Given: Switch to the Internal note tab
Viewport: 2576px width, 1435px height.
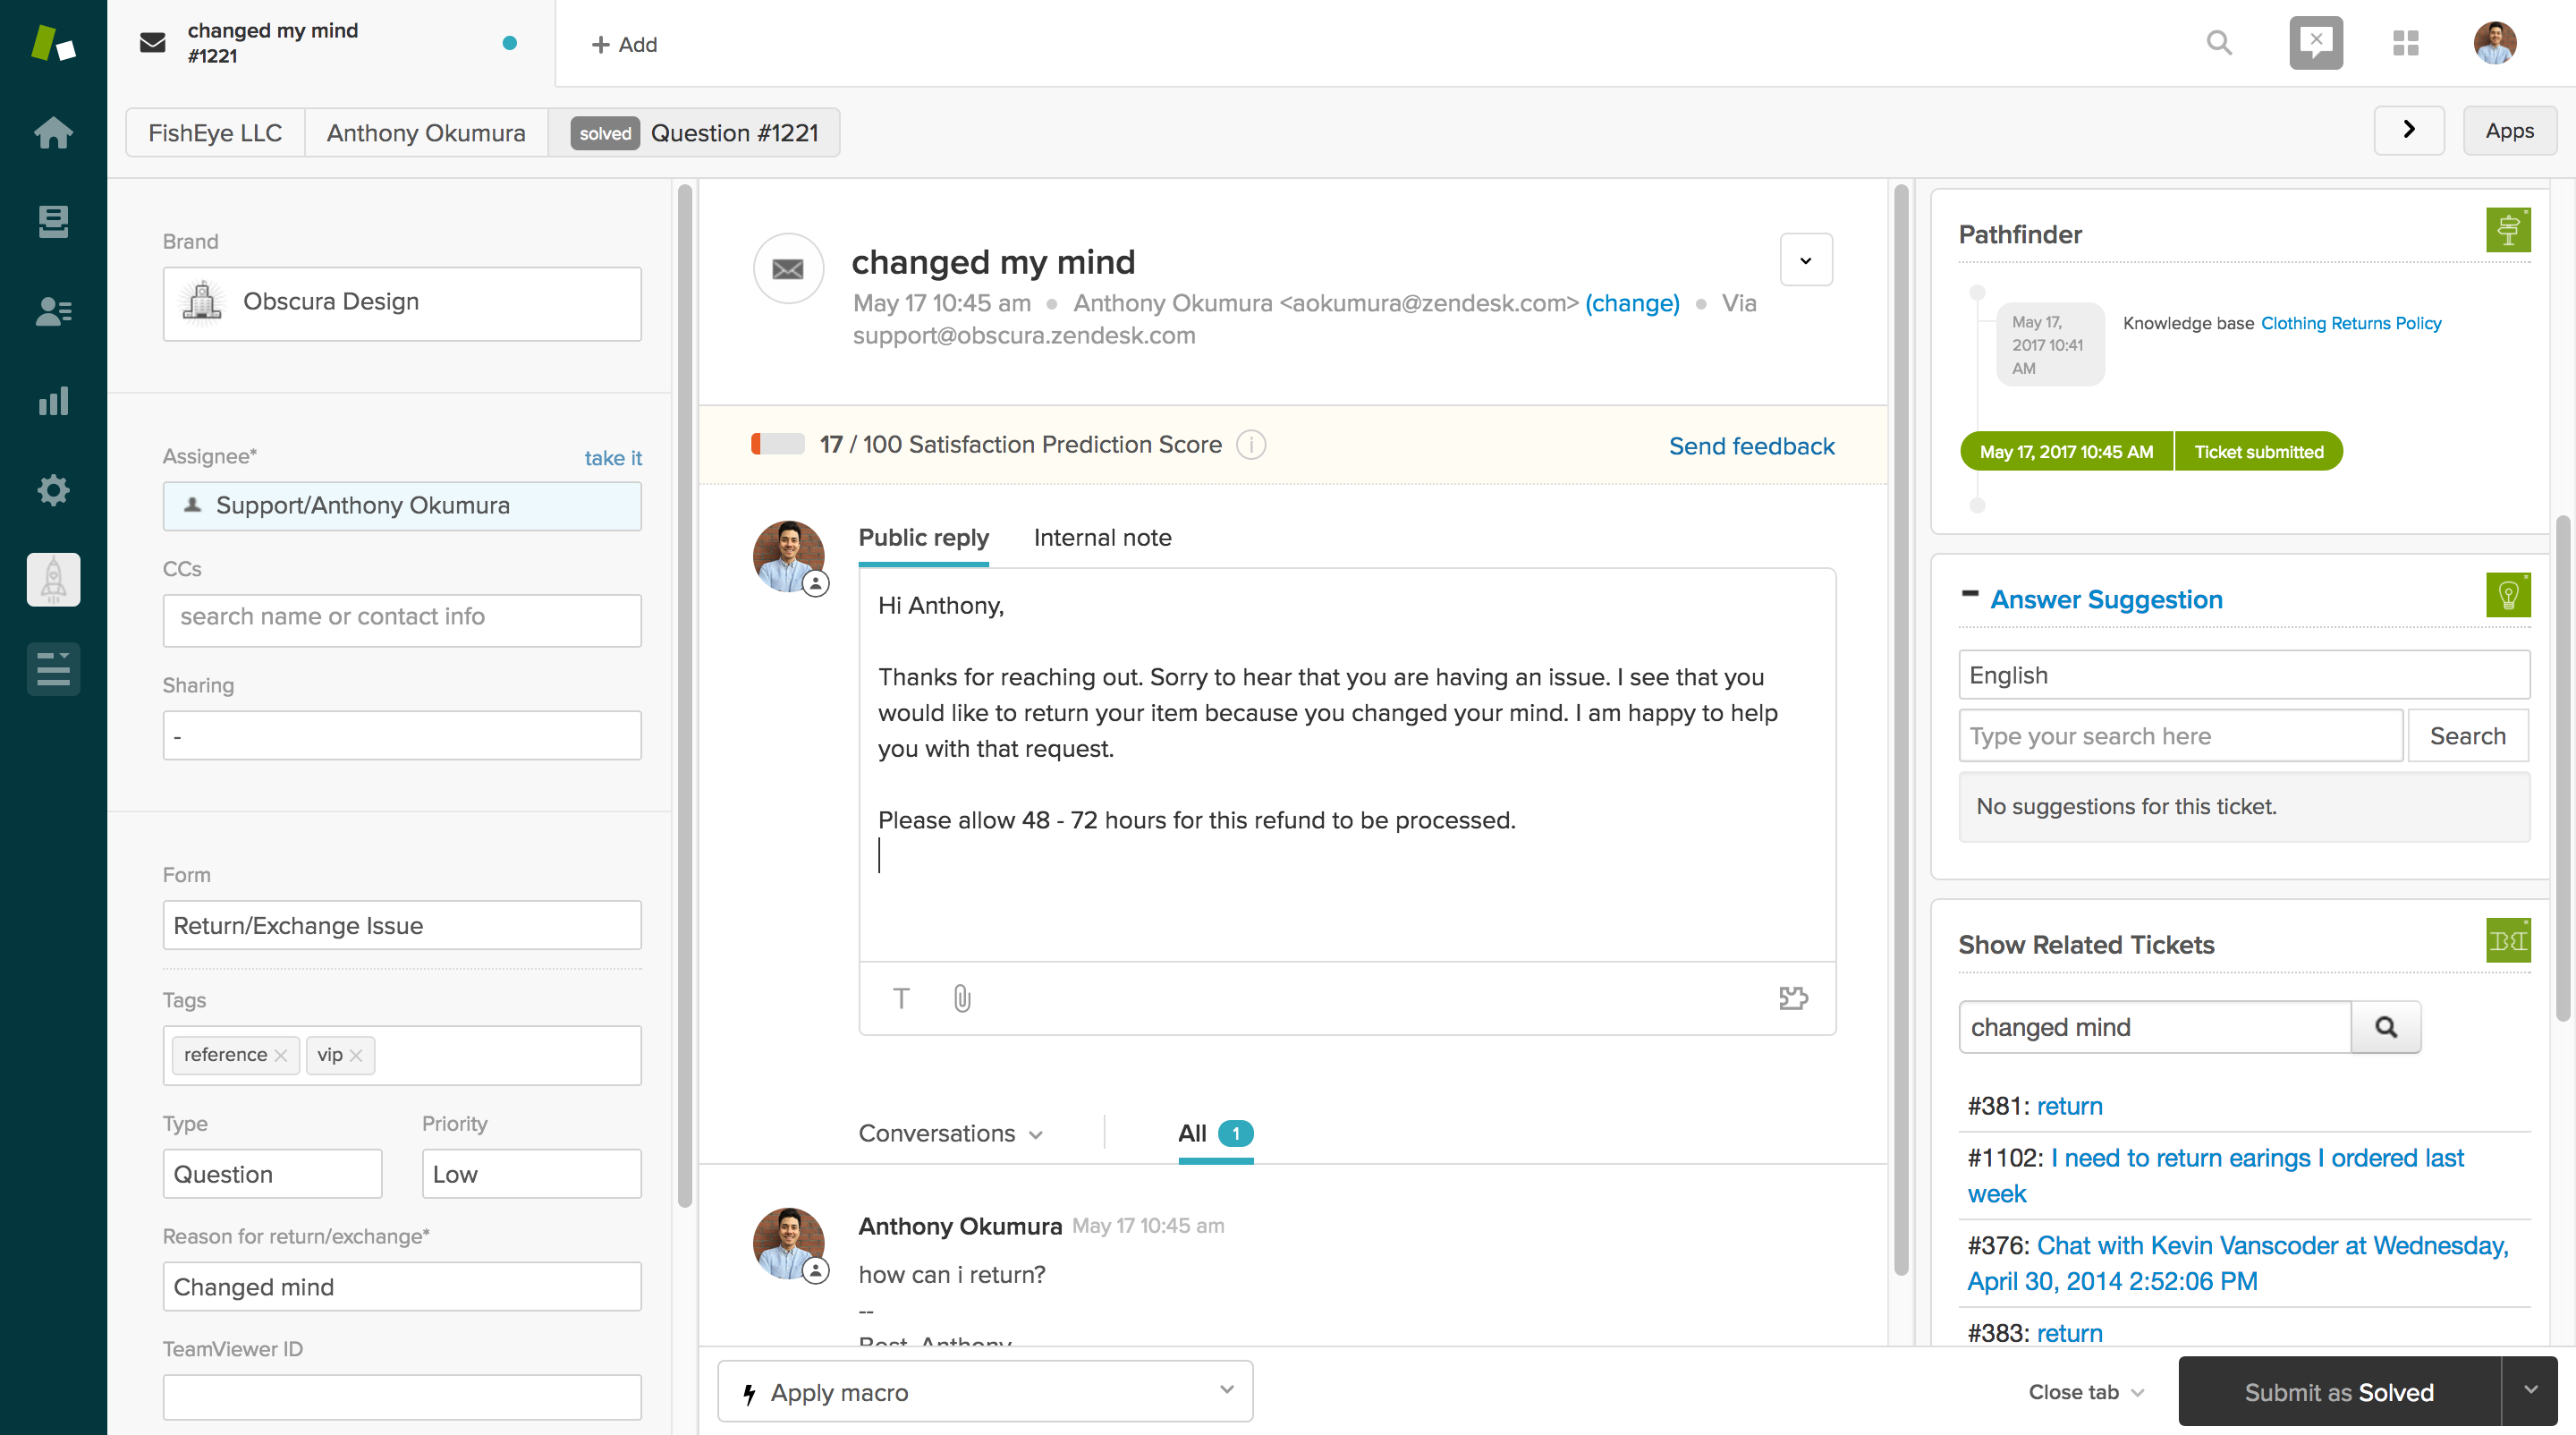Looking at the screenshot, I should (1102, 537).
